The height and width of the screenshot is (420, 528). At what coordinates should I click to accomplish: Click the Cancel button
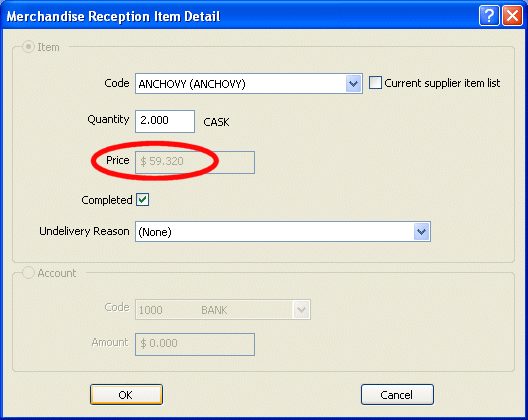pyautogui.click(x=397, y=394)
